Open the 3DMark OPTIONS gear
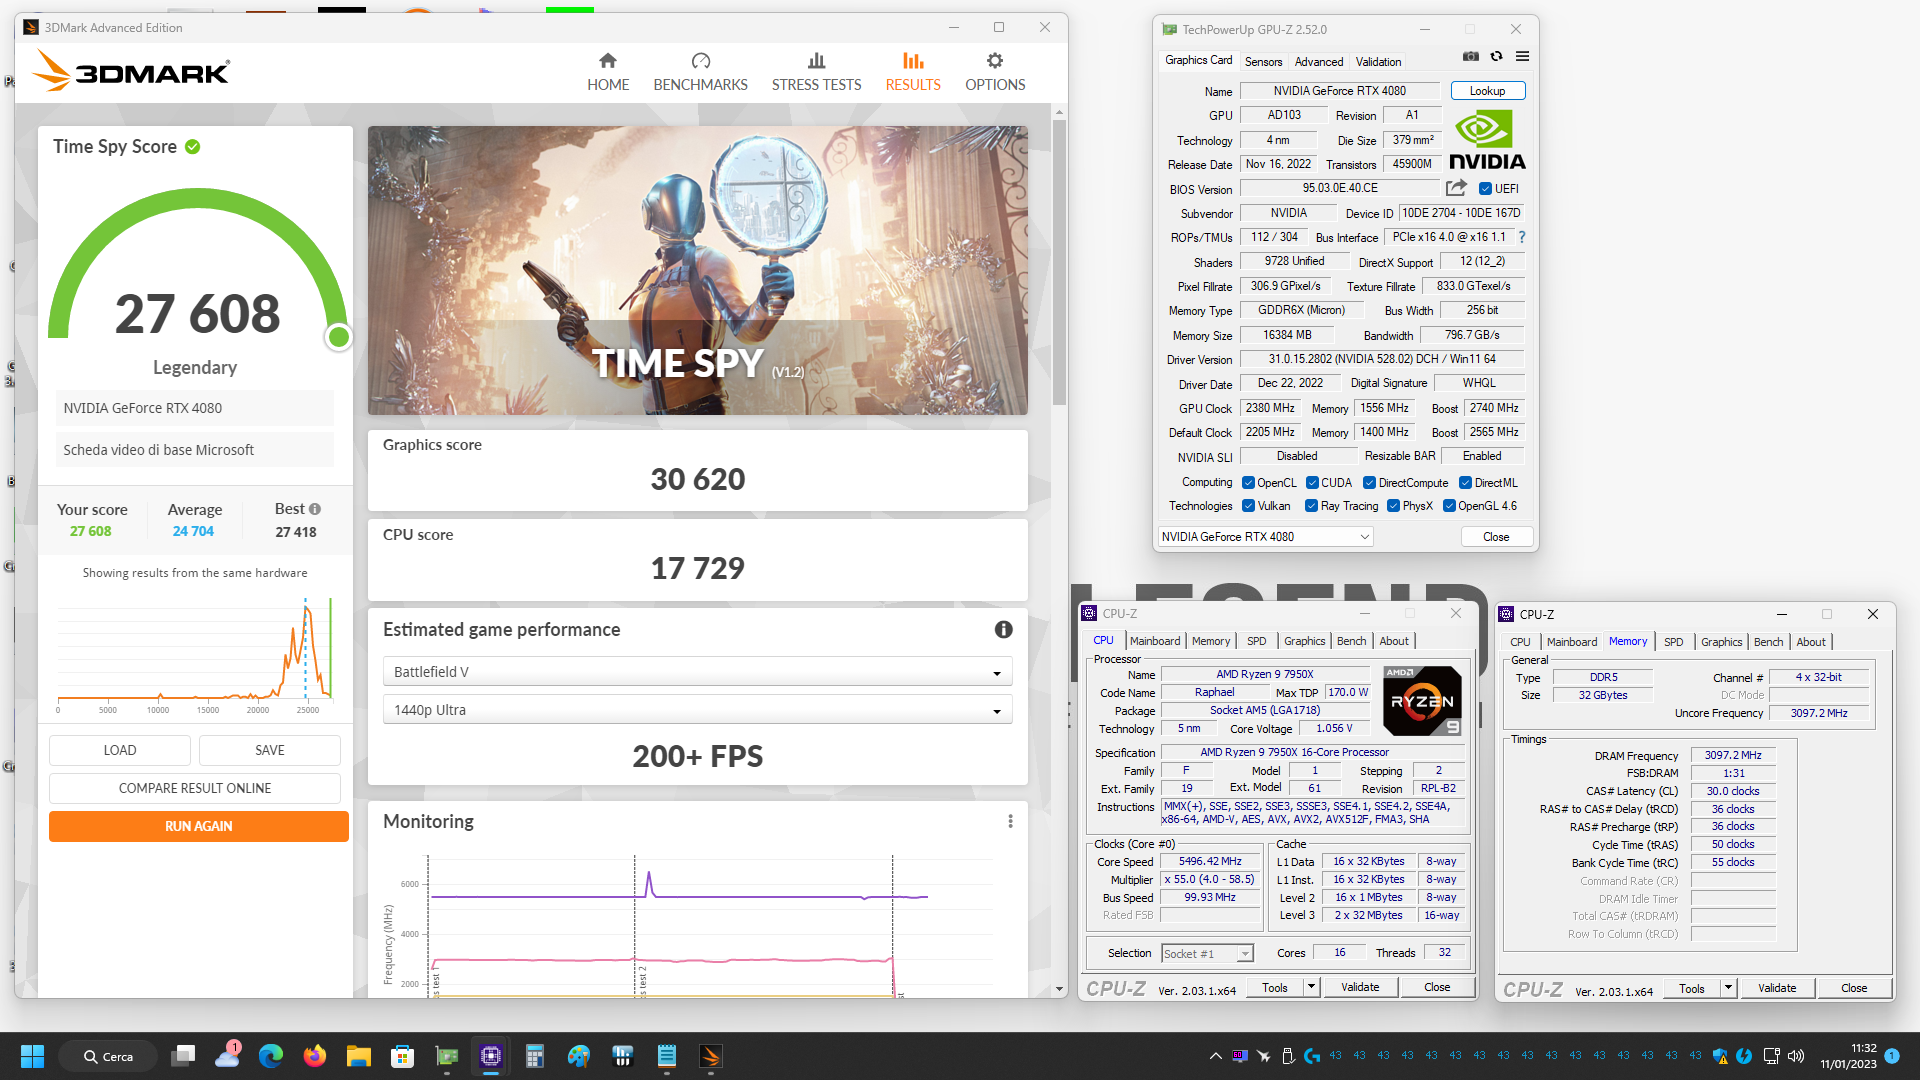Screen dimensions: 1920x1080 click(995, 72)
